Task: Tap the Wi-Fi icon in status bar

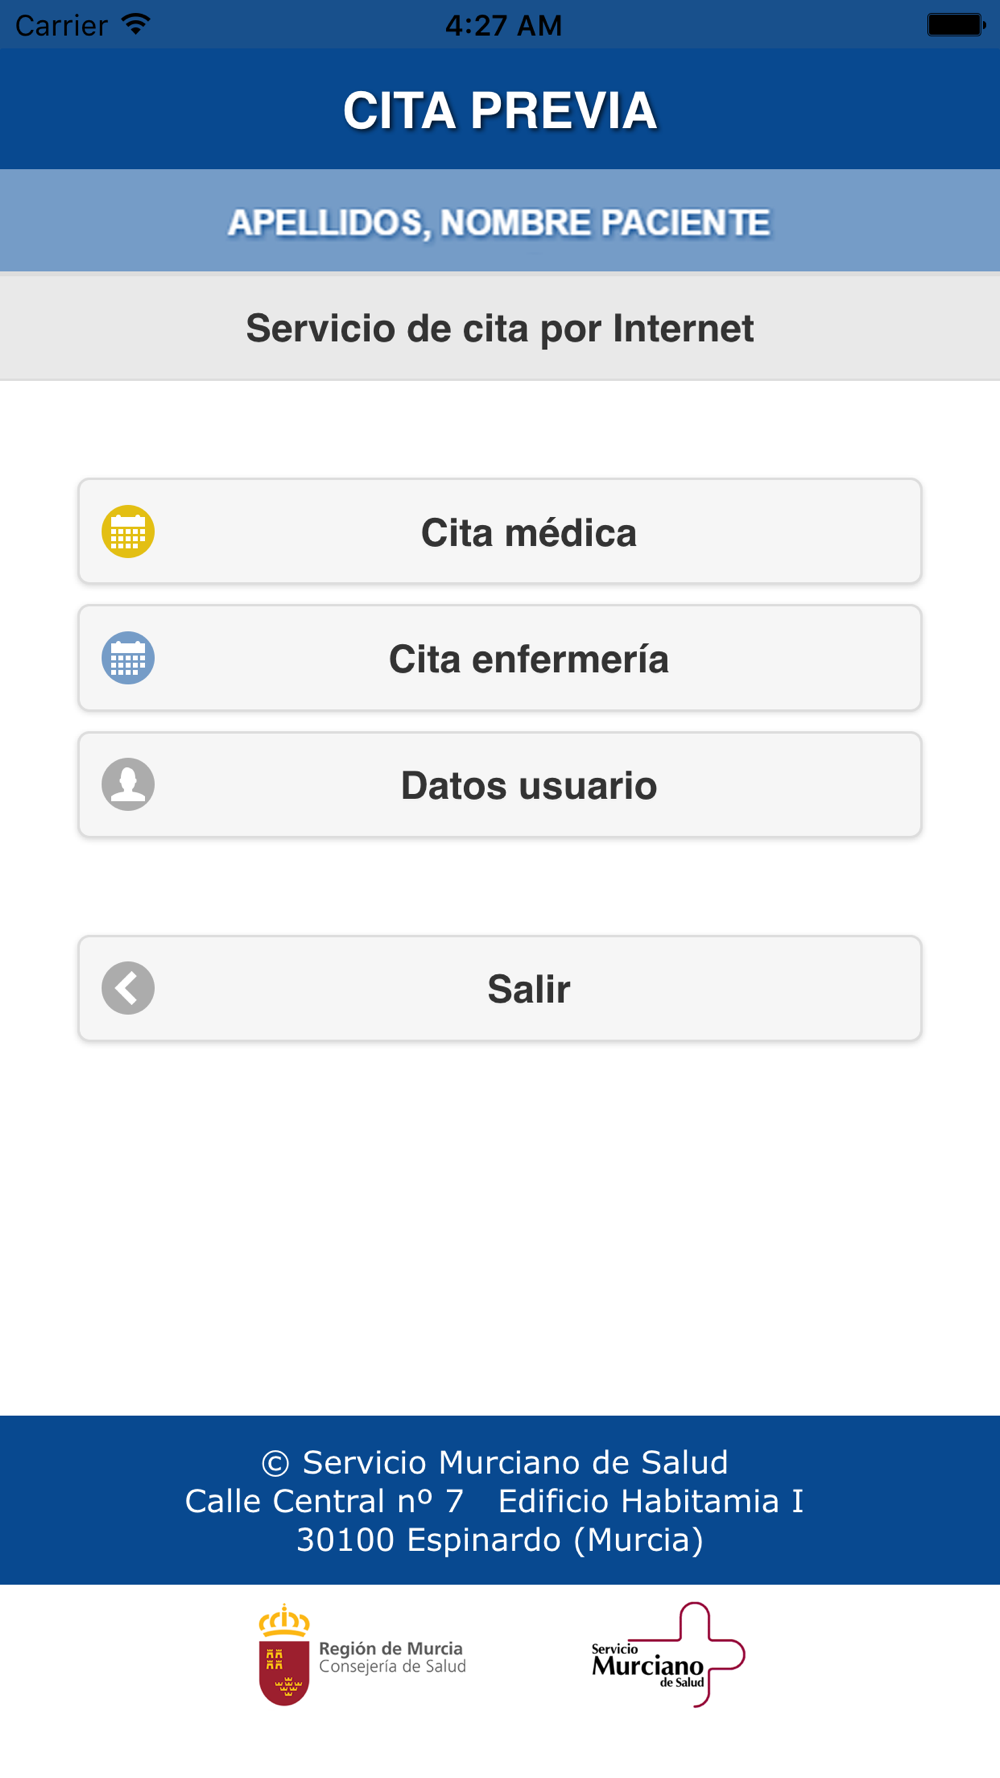Action: (x=135, y=24)
